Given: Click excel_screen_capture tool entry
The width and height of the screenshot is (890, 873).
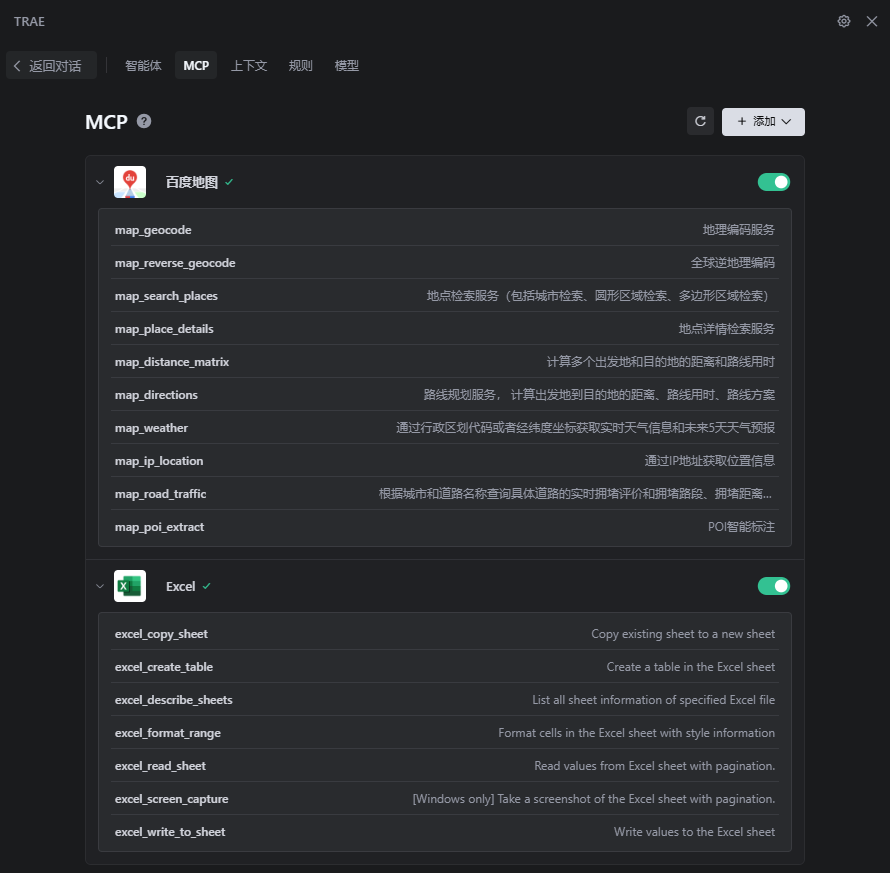Looking at the screenshot, I should [x=444, y=798].
